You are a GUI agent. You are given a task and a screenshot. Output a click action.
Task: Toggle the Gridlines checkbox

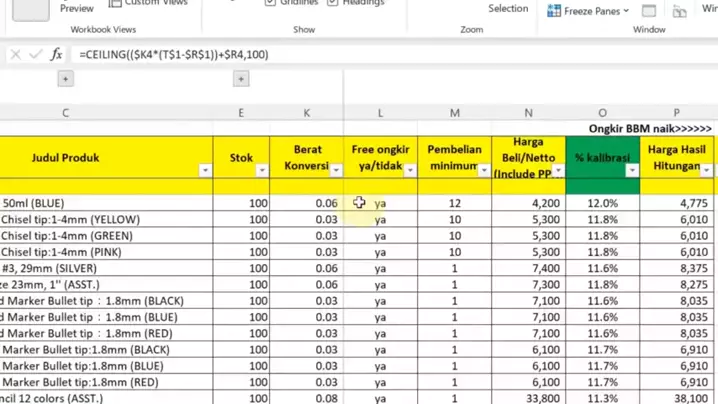click(x=271, y=3)
